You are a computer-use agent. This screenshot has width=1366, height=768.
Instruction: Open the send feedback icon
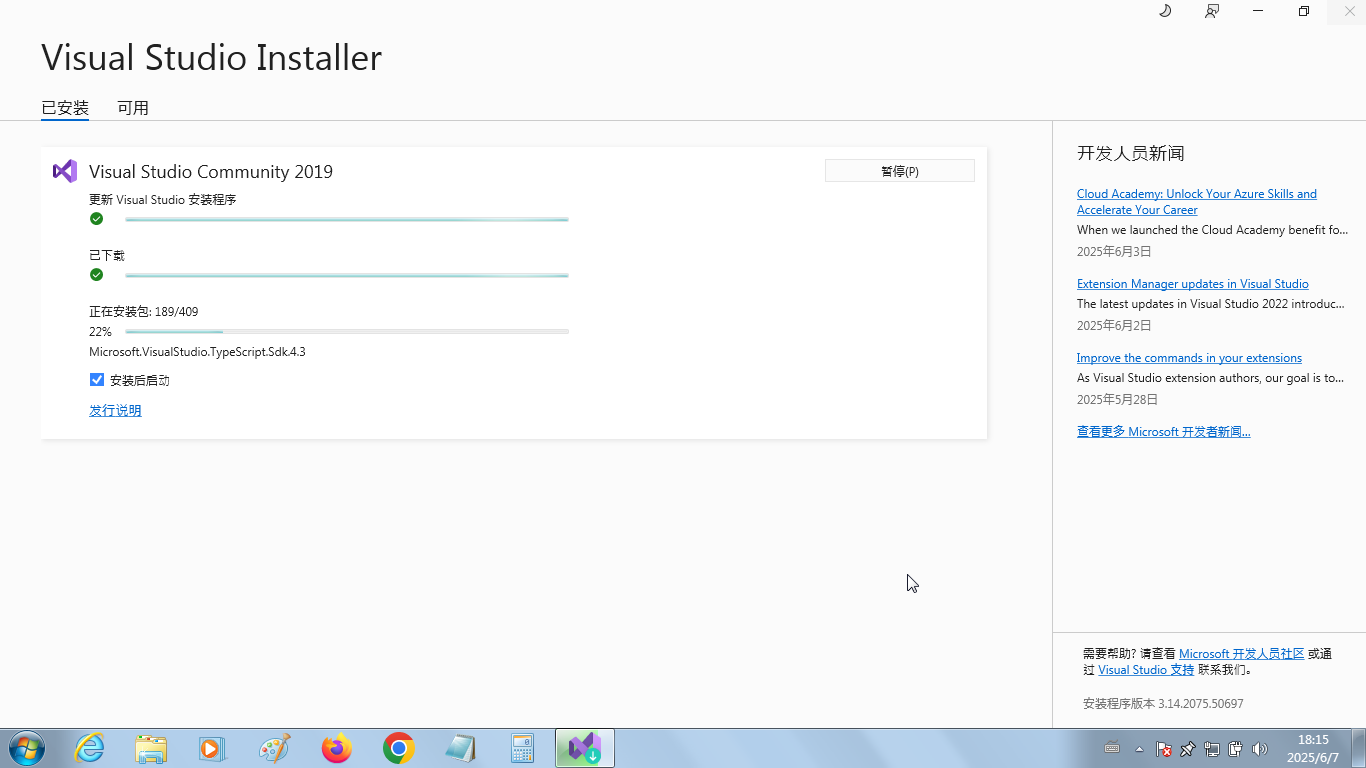[x=1212, y=11]
